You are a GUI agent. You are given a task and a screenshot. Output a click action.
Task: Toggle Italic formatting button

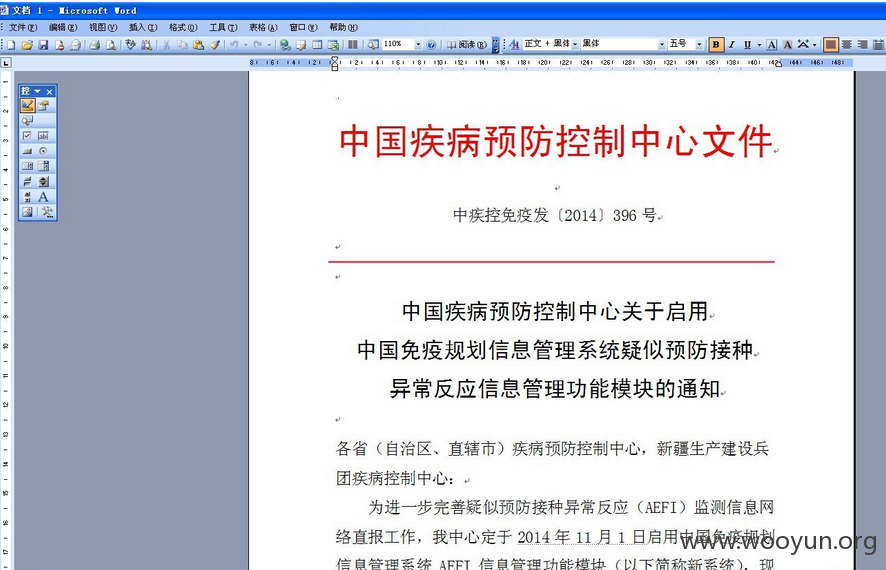pos(732,45)
